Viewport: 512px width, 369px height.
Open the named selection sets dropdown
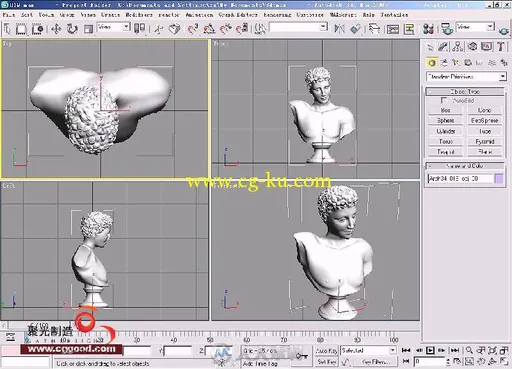coord(299,27)
